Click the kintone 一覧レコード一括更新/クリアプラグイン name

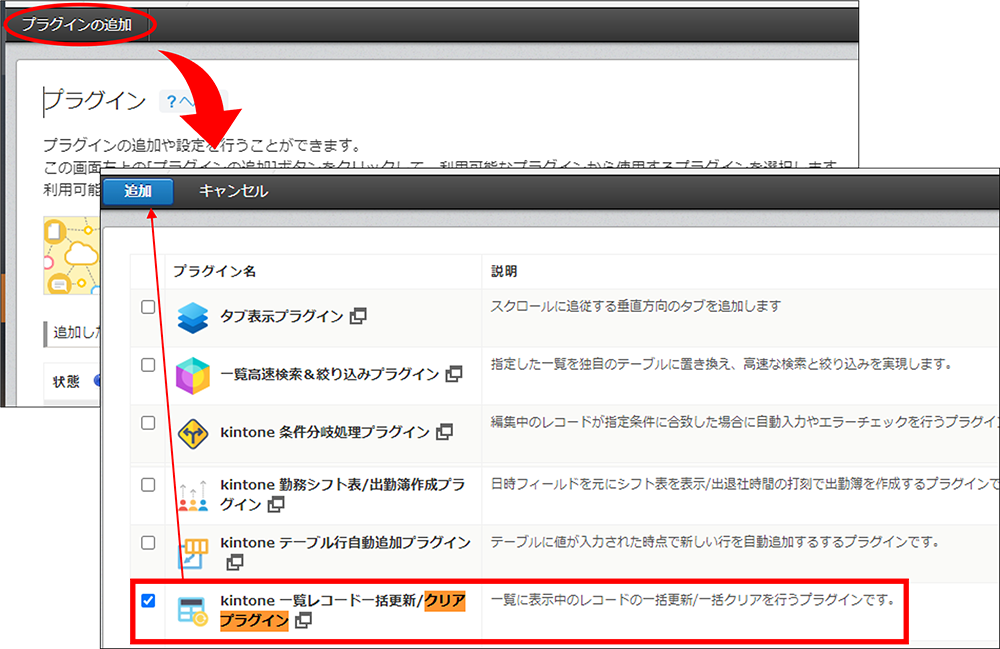point(342,610)
